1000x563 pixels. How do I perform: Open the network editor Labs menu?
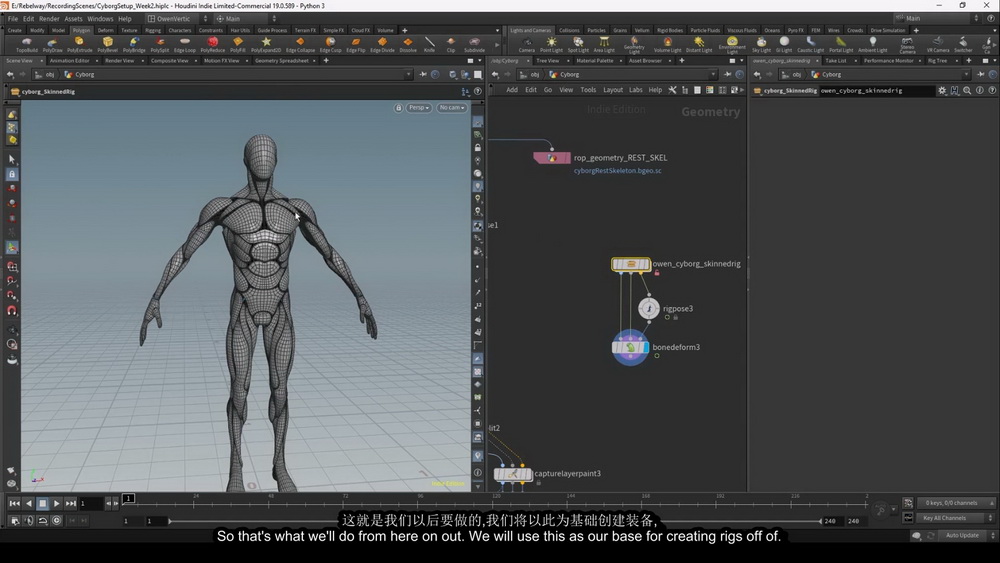click(x=636, y=90)
